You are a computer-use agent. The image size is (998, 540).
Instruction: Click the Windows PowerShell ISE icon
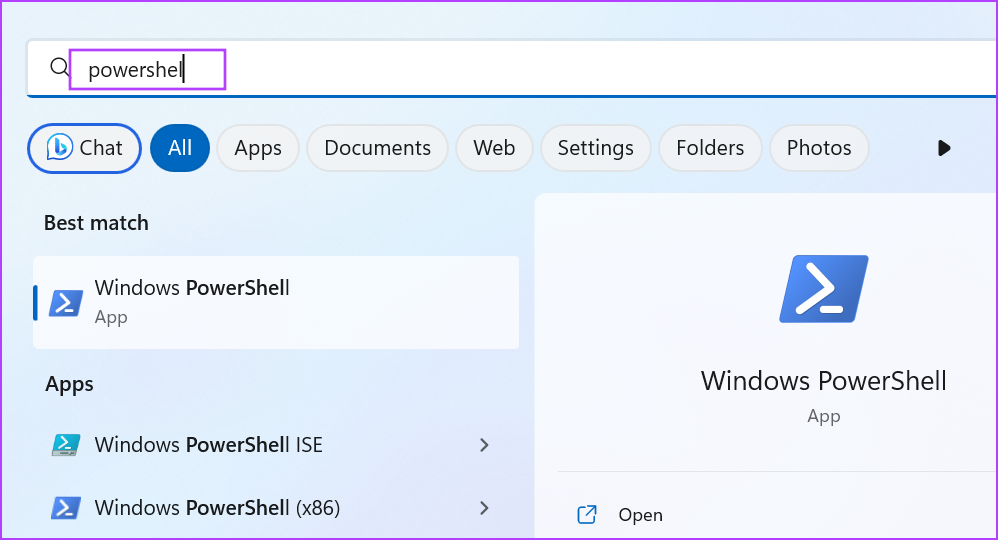(x=66, y=444)
